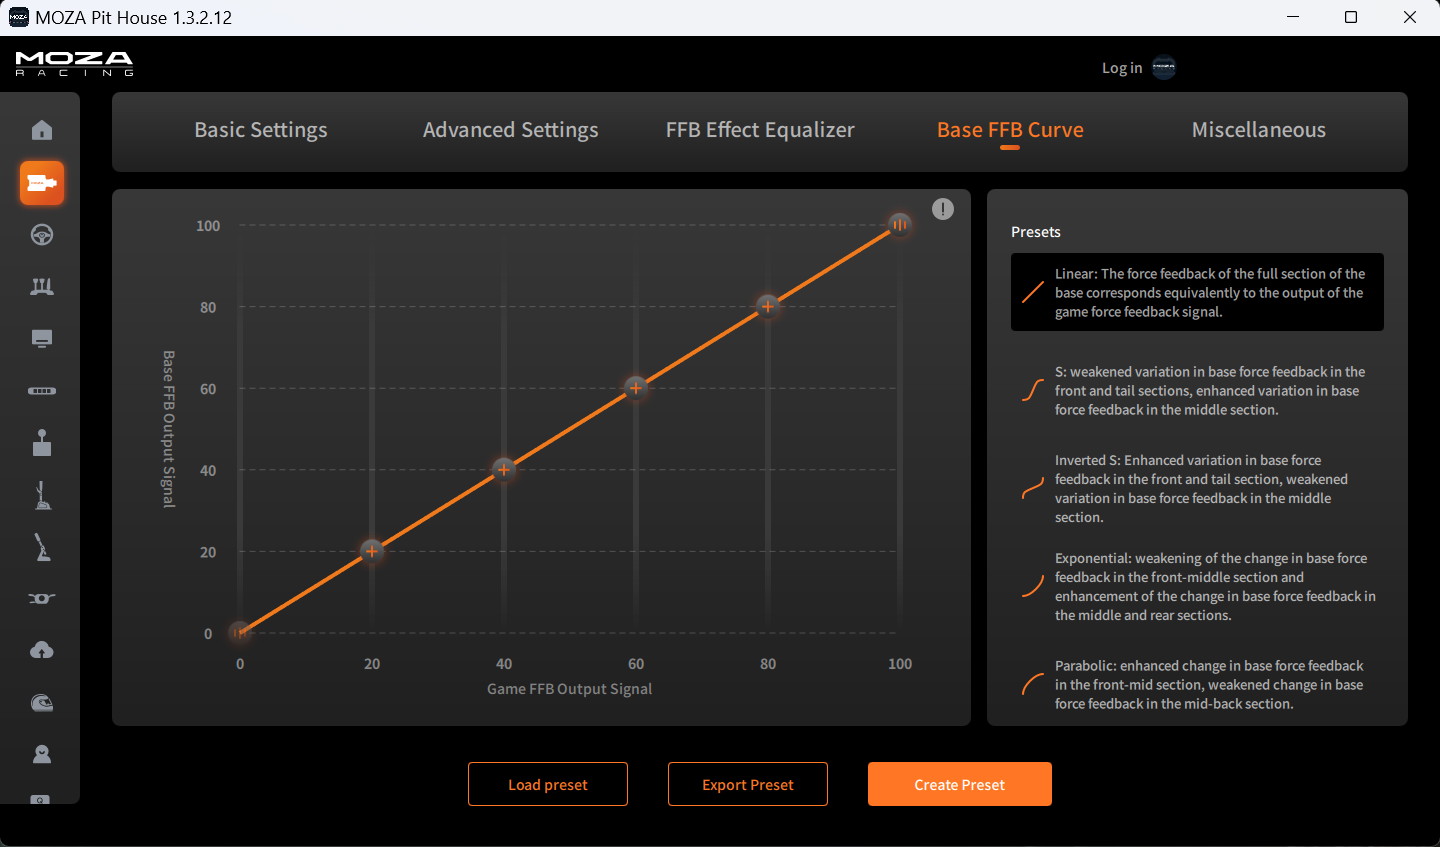Click the curve endpoint handle at 100
The width and height of the screenshot is (1440, 847).
[900, 225]
